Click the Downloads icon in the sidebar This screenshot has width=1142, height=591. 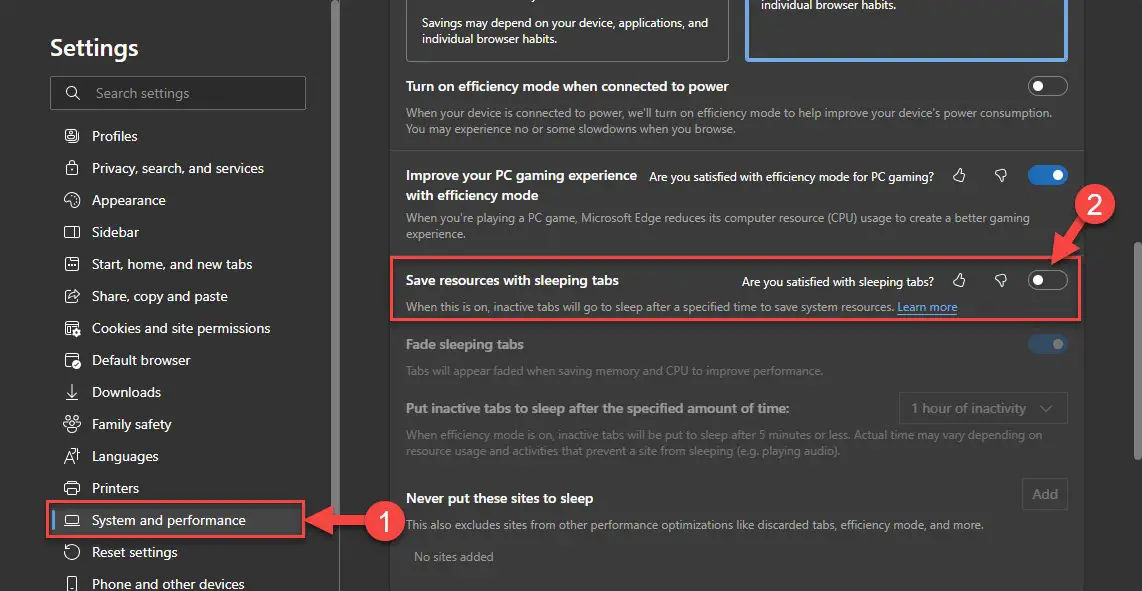71,392
